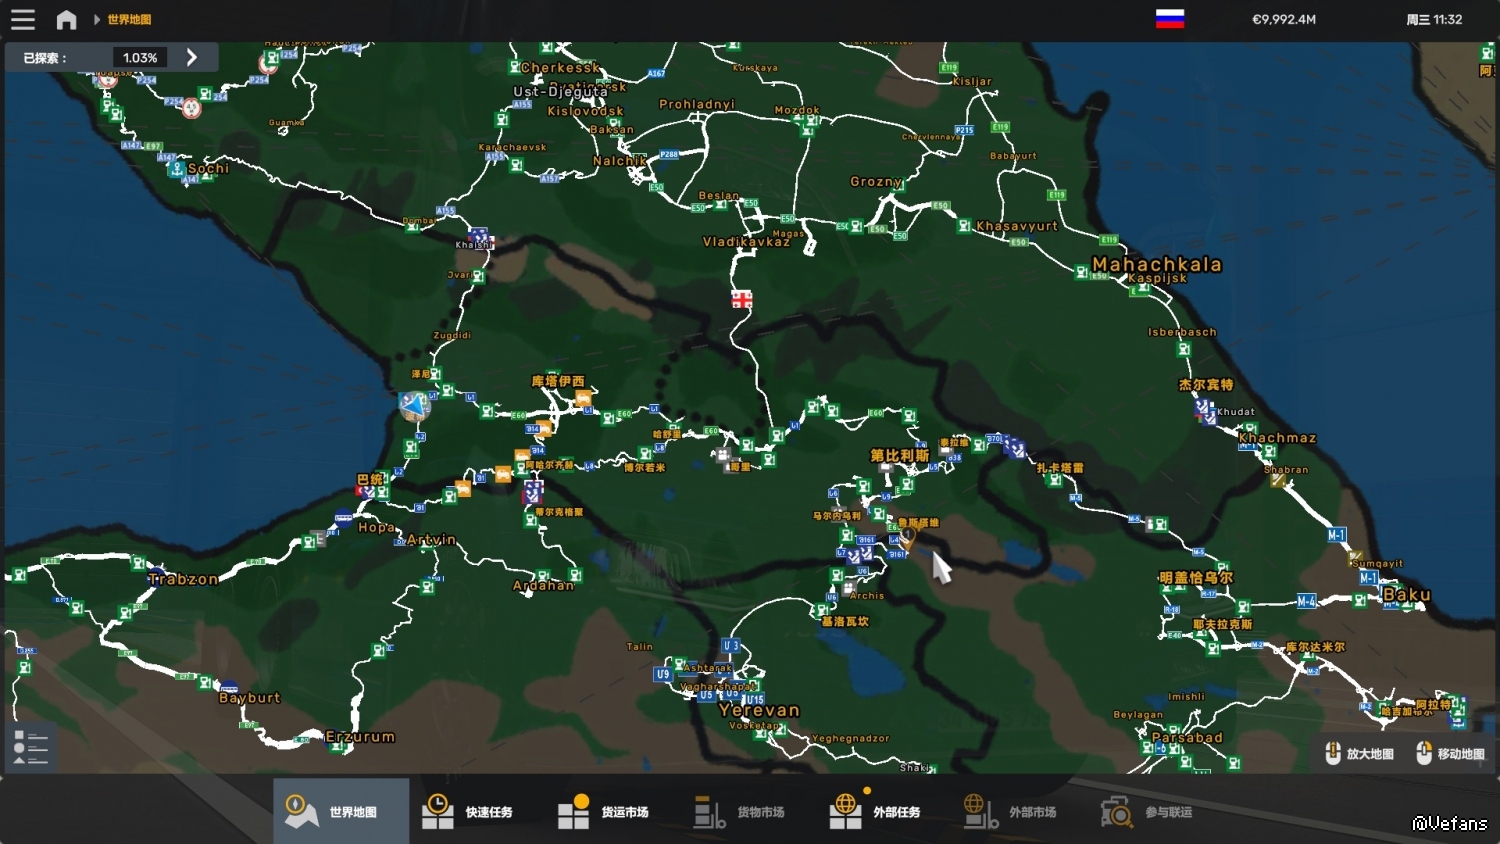This screenshot has height=844, width=1500.
Task: Click the Russian flag indicator
Action: [x=1169, y=19]
